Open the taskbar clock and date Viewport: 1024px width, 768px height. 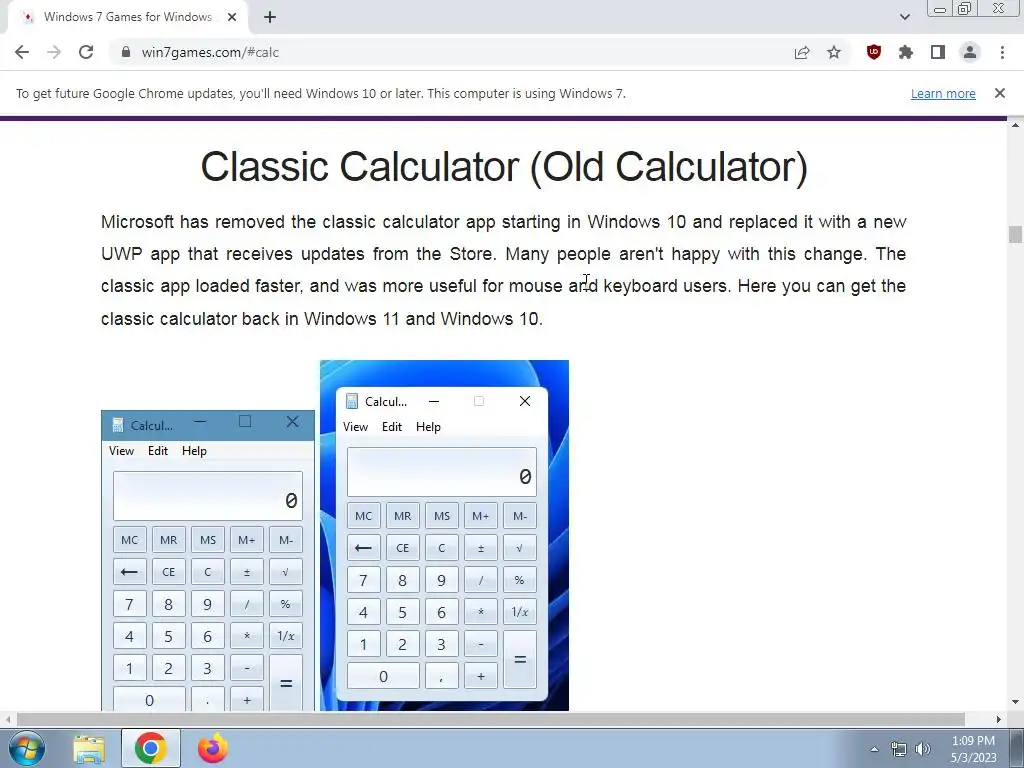click(x=973, y=749)
